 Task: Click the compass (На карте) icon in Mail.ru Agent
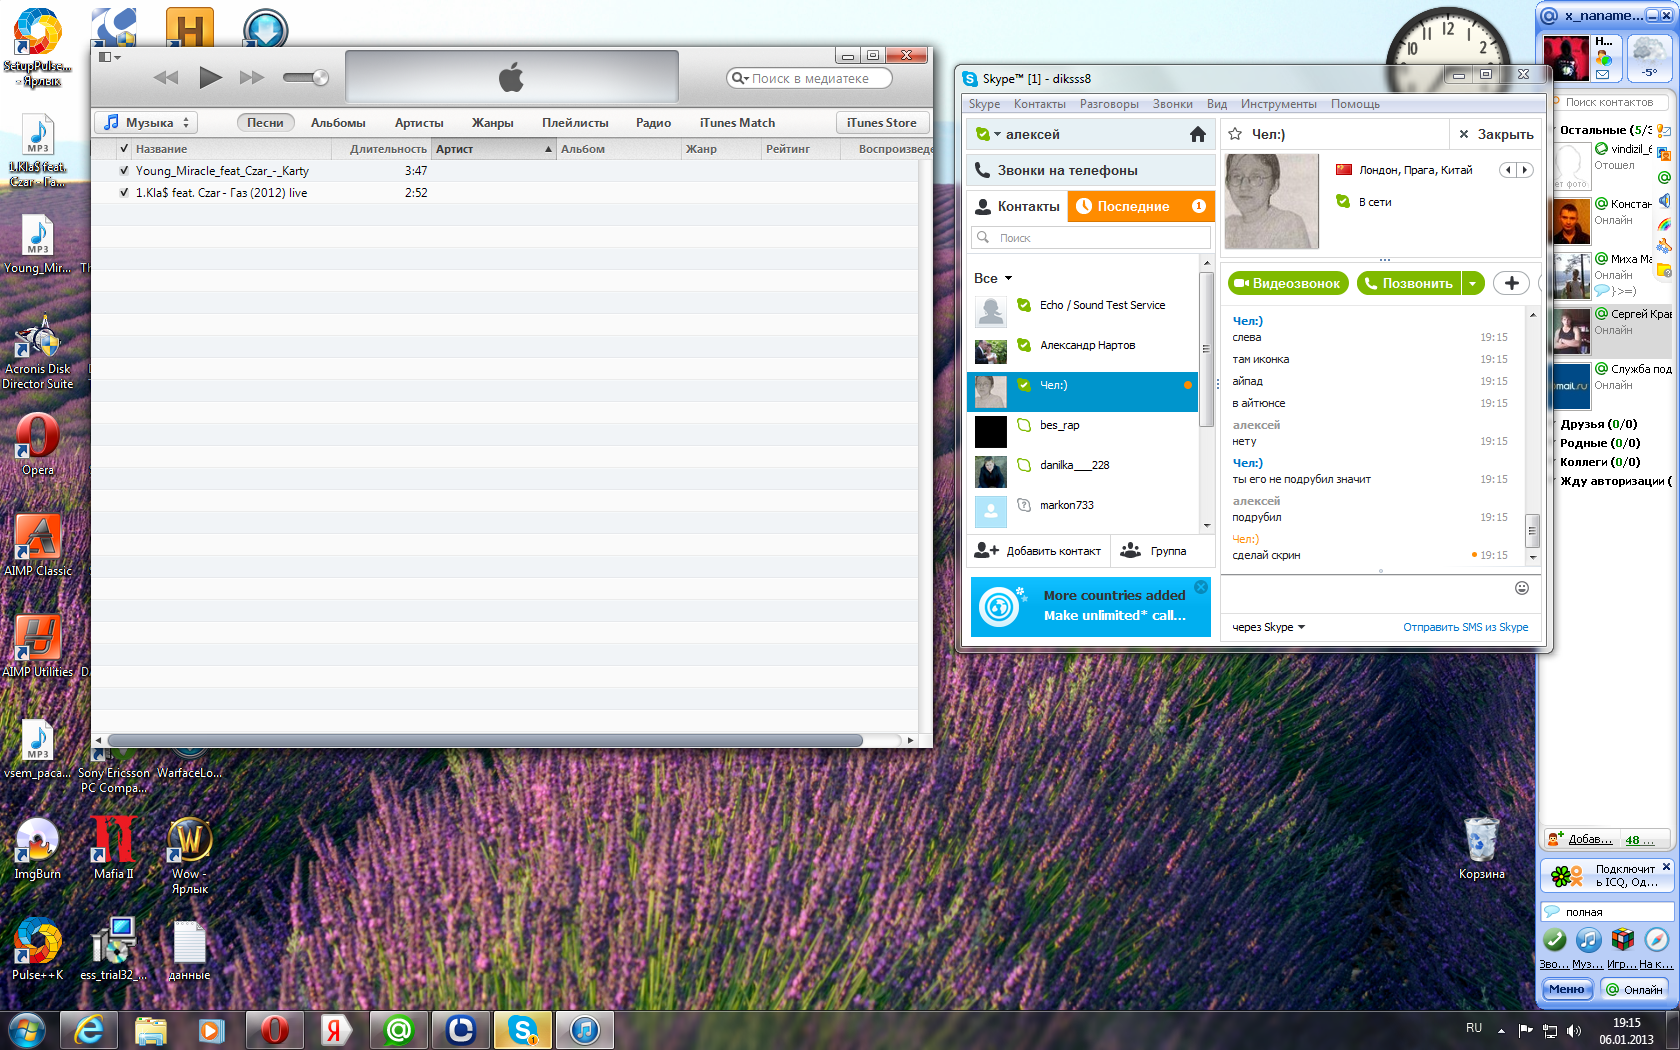click(x=1657, y=940)
